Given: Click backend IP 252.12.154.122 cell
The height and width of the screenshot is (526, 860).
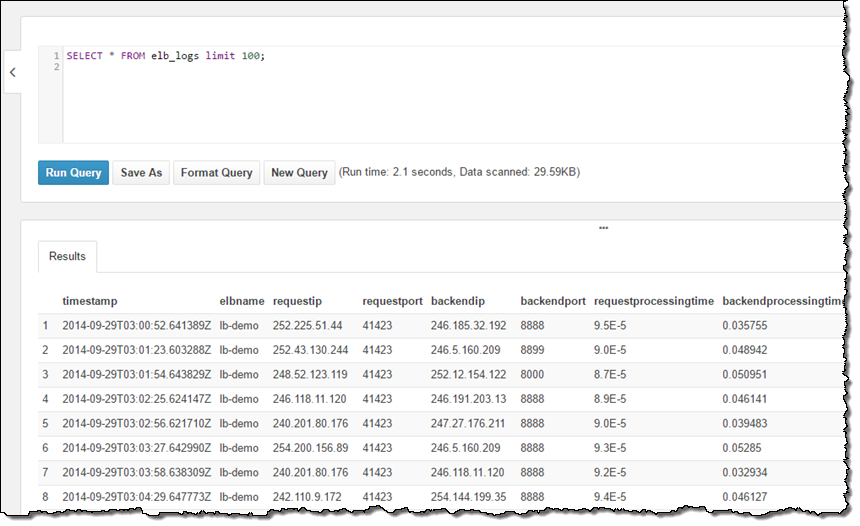Looking at the screenshot, I should pos(468,374).
